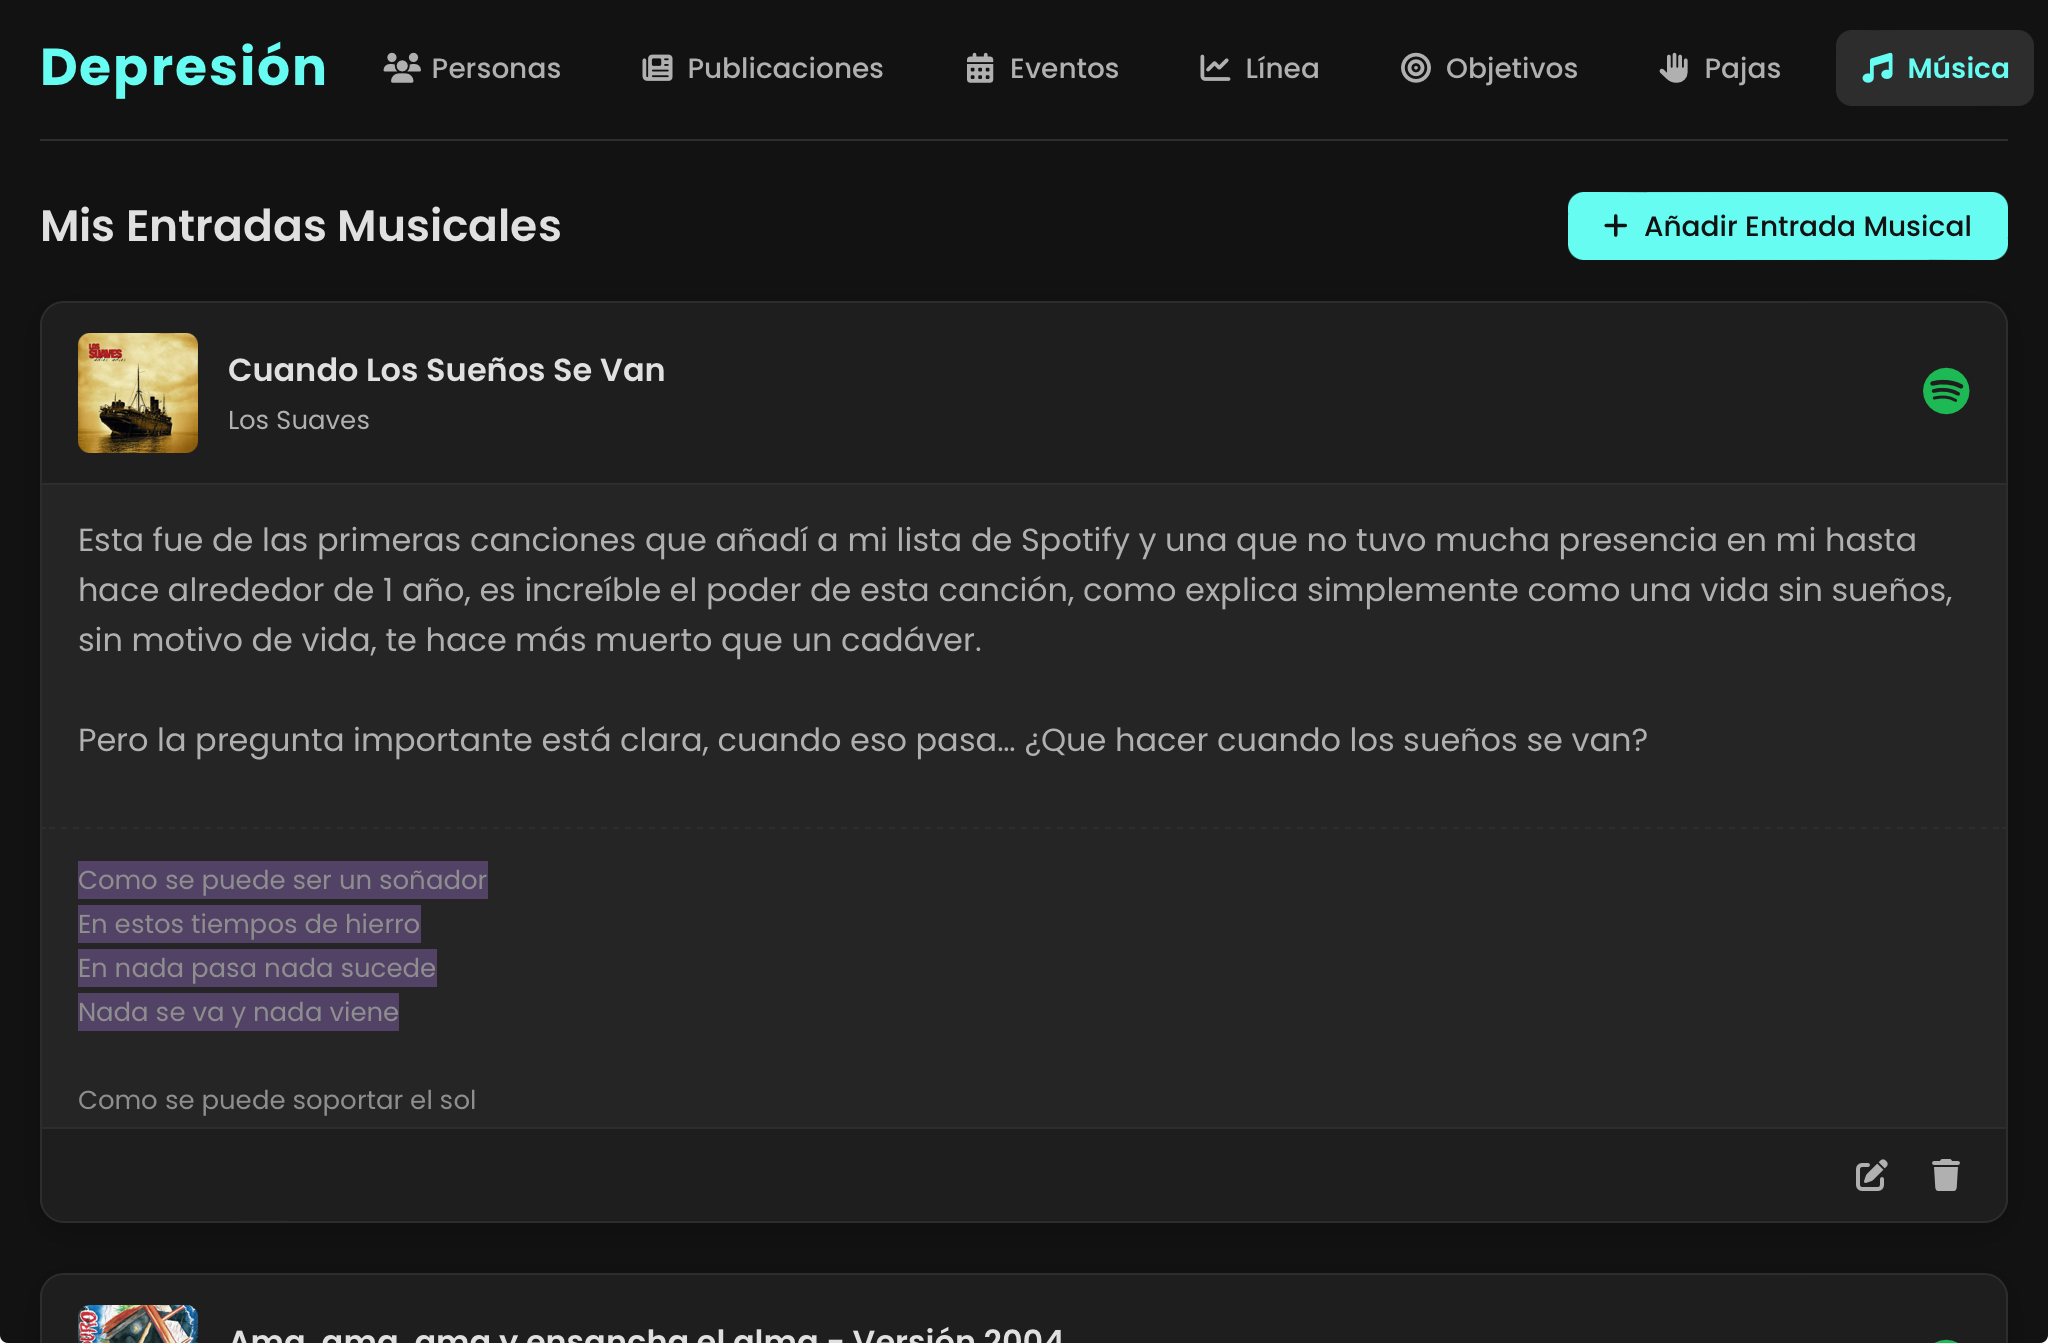Click the newspaper icon beside Publicaciones
This screenshot has height=1343, width=2048.
tap(657, 68)
